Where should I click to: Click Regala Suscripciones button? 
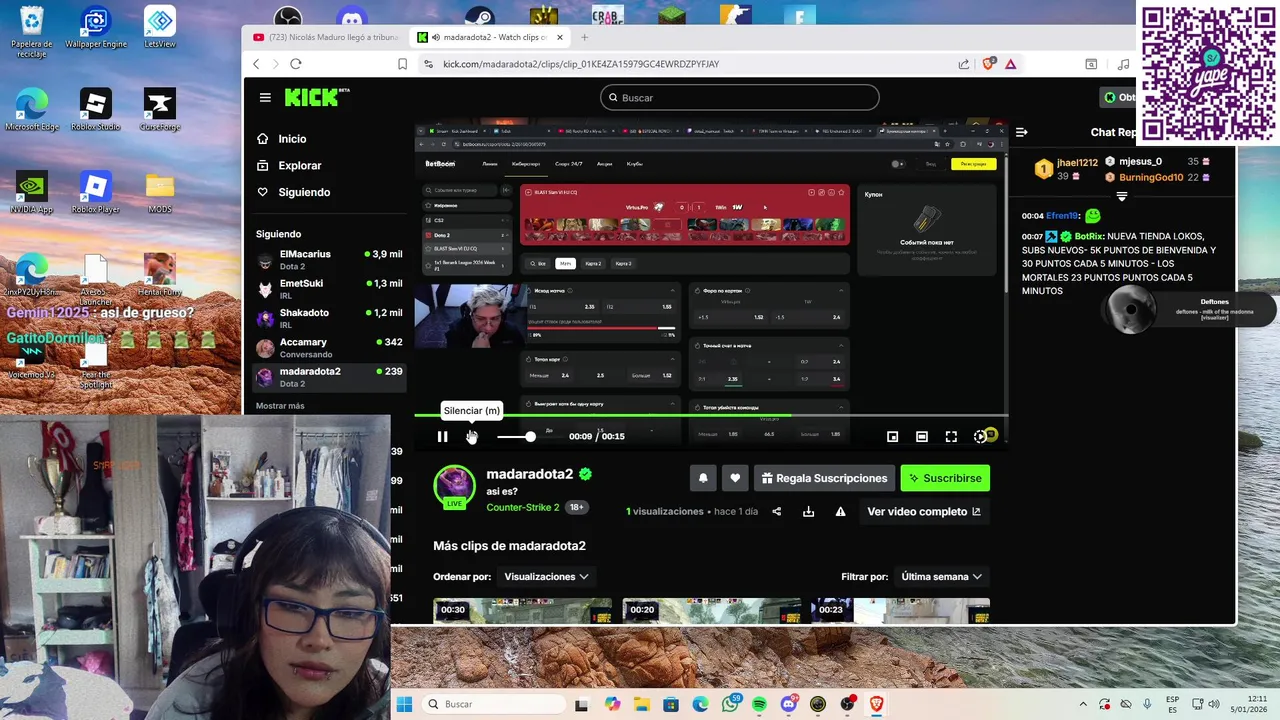[824, 478]
